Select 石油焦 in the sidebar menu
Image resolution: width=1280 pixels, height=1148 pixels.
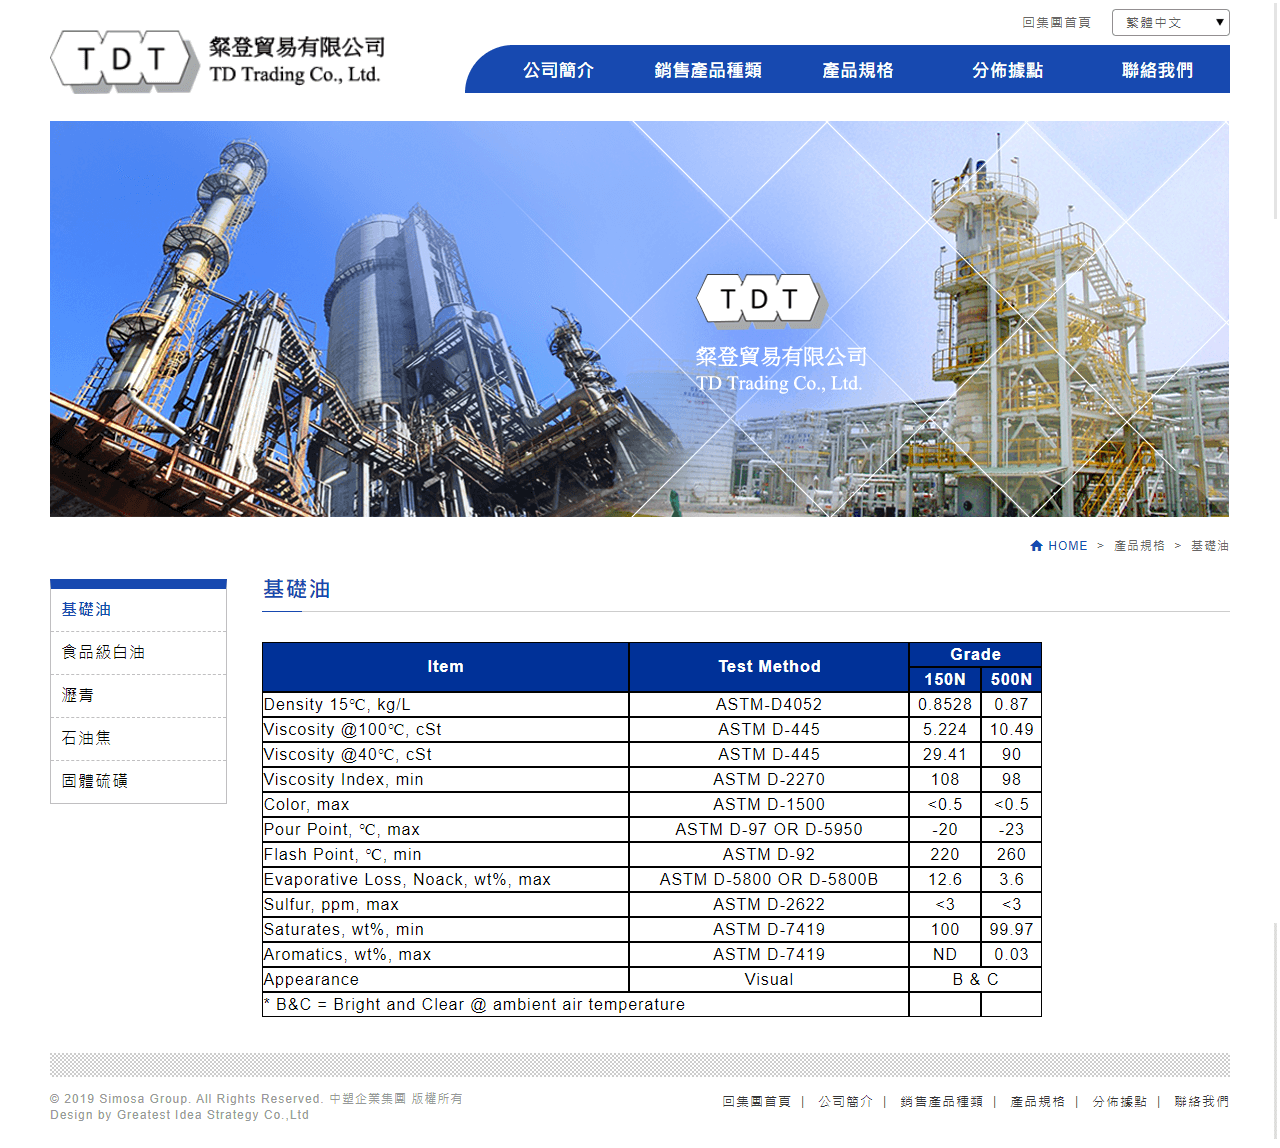click(x=87, y=739)
